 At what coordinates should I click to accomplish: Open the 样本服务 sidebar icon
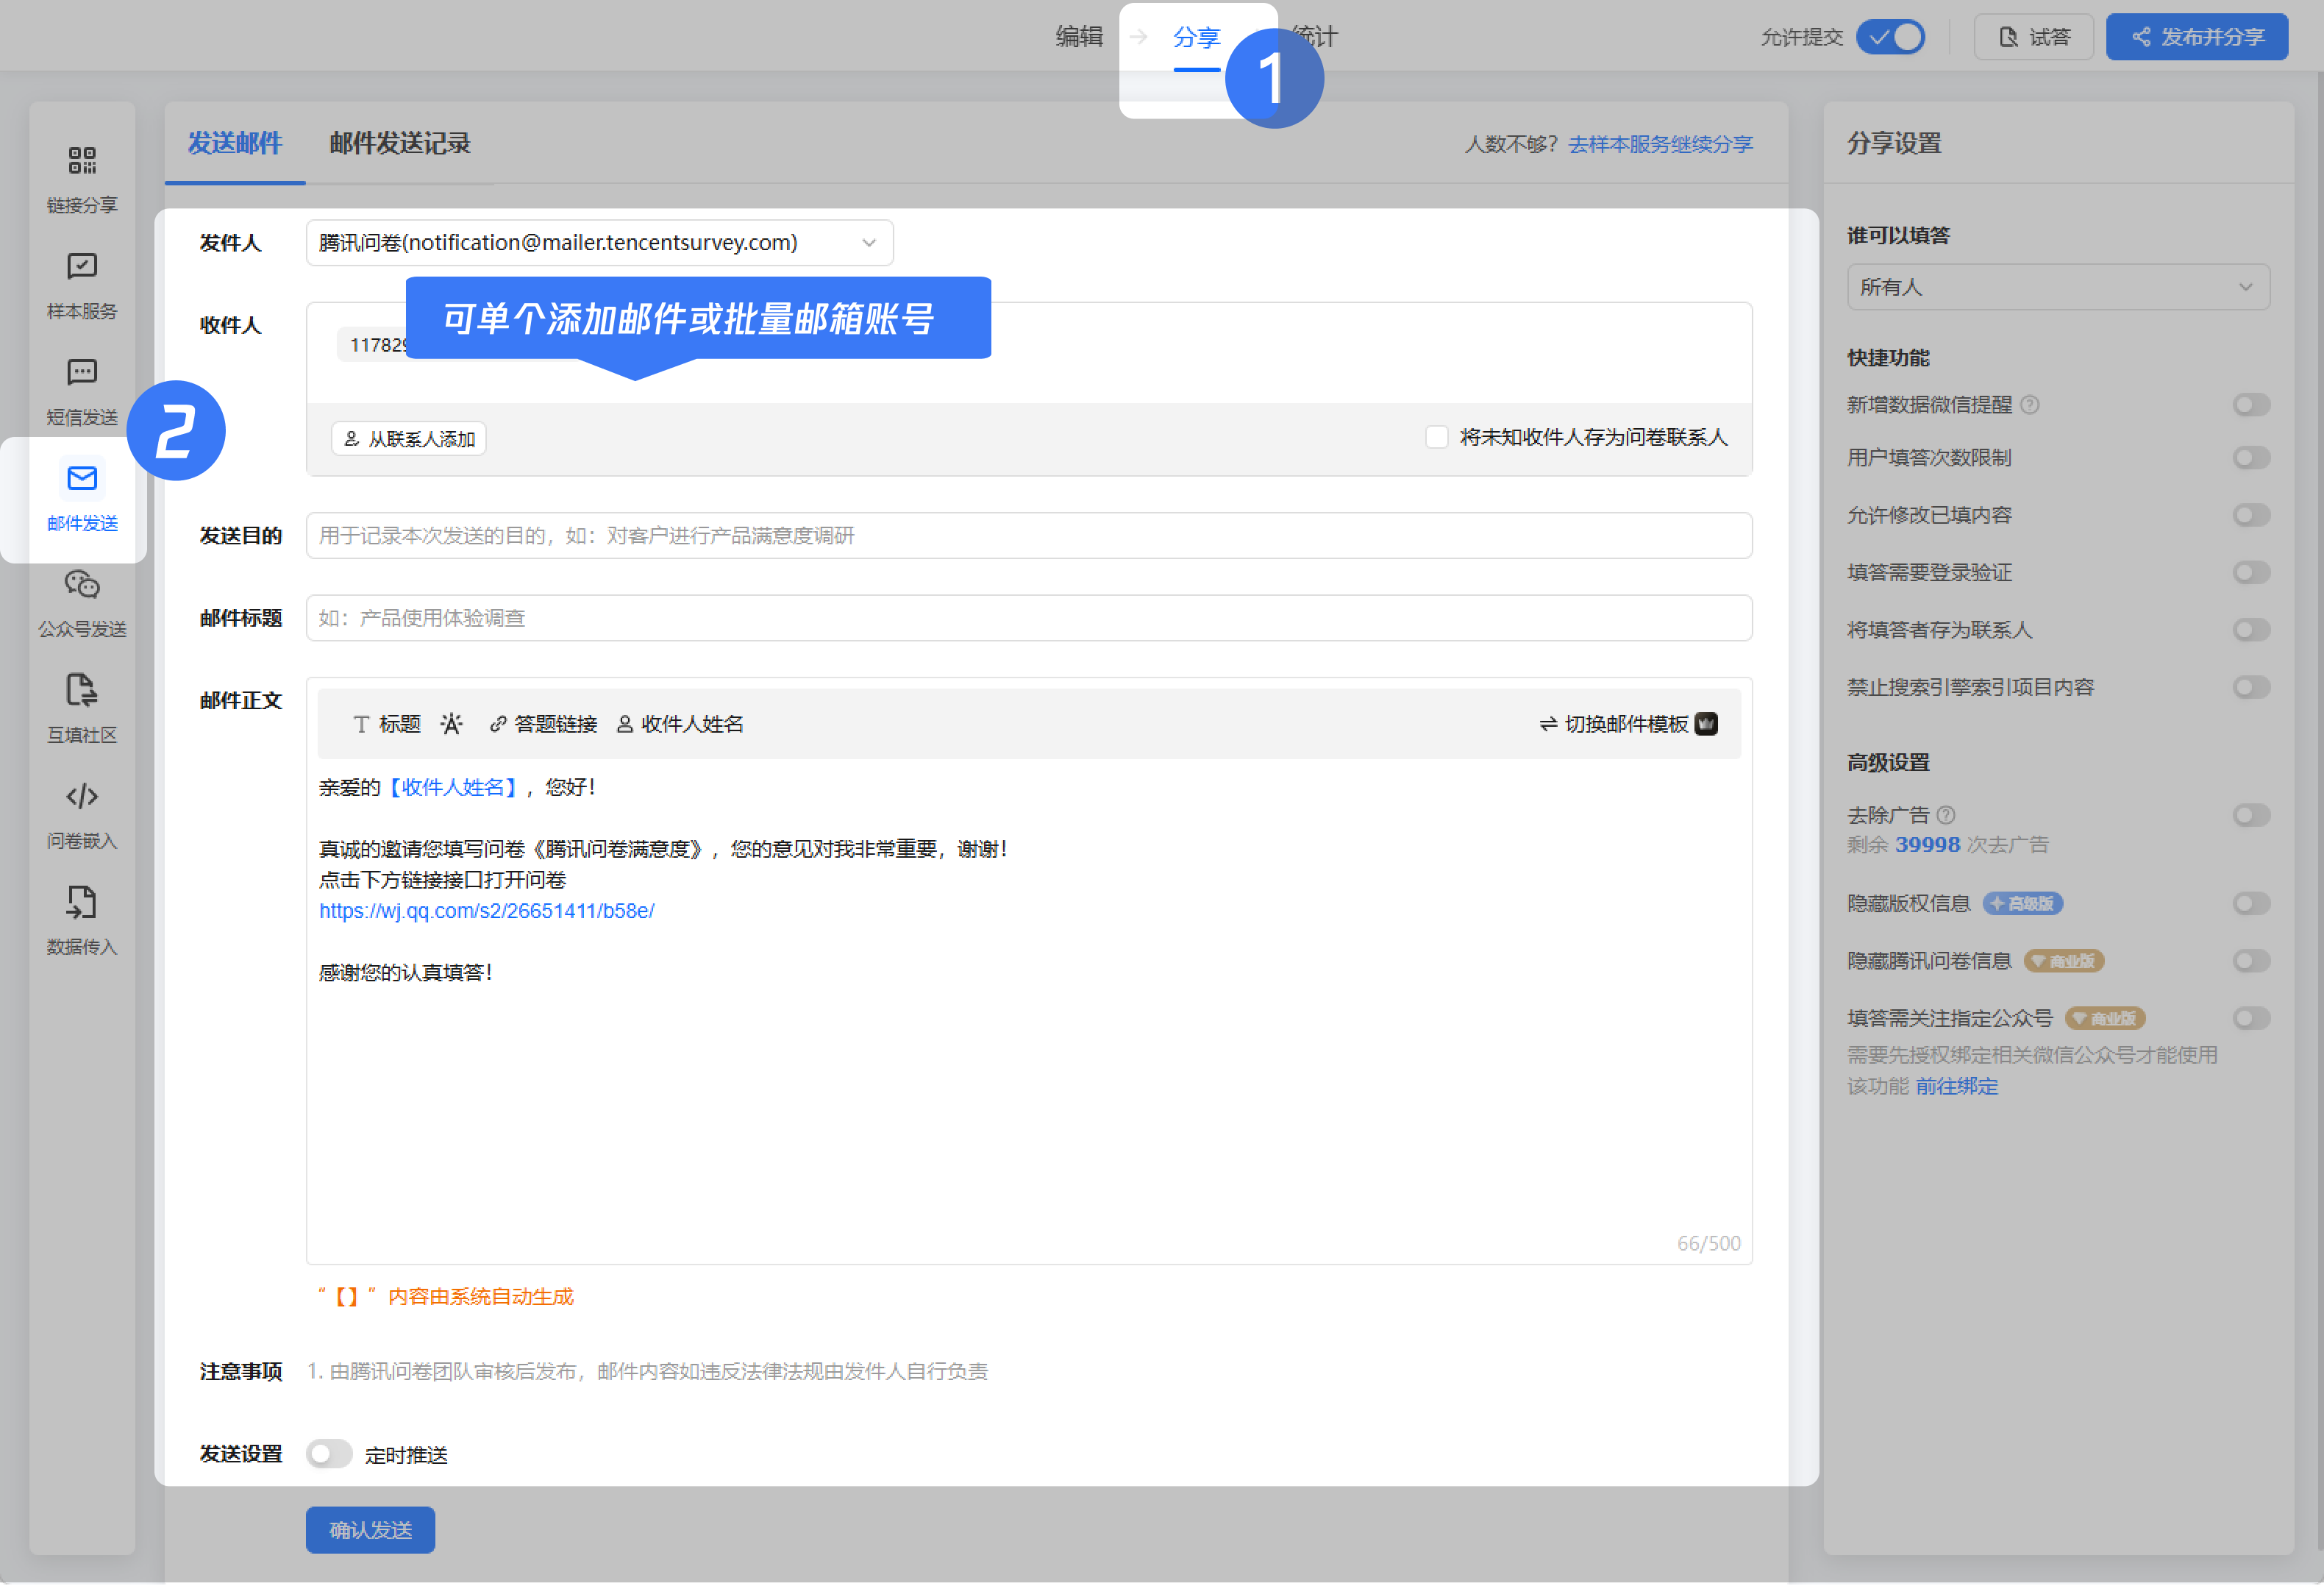[x=82, y=267]
